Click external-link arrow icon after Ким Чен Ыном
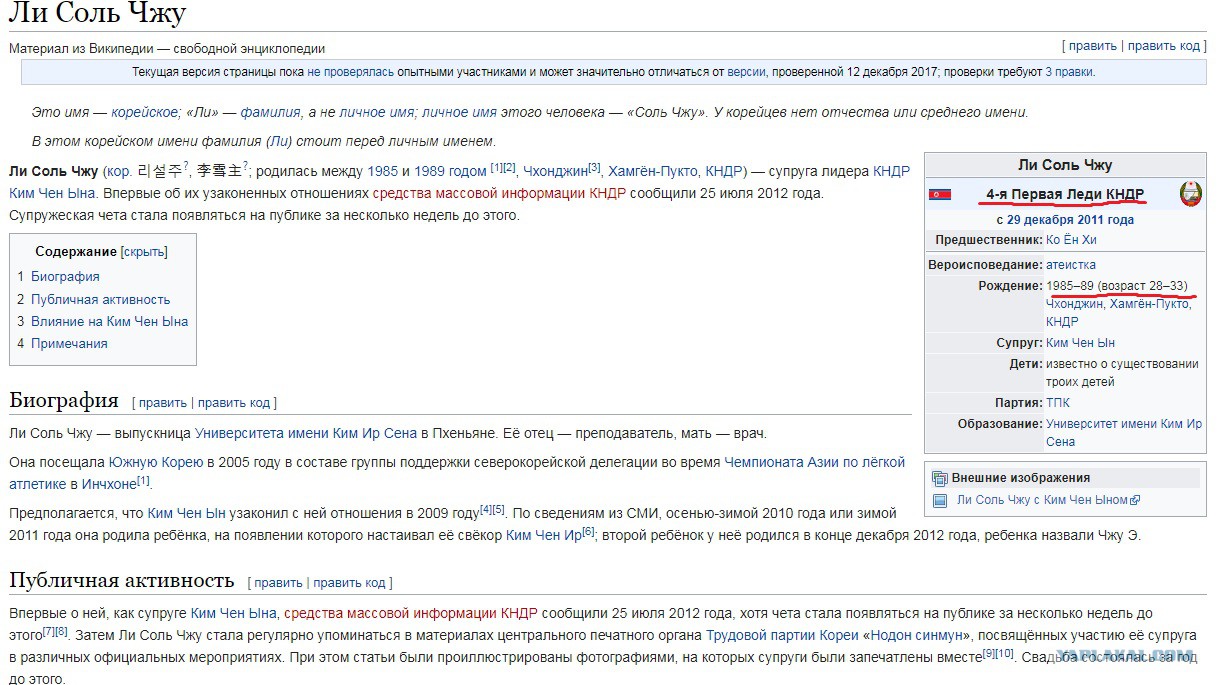1219x685 pixels. tap(1135, 500)
